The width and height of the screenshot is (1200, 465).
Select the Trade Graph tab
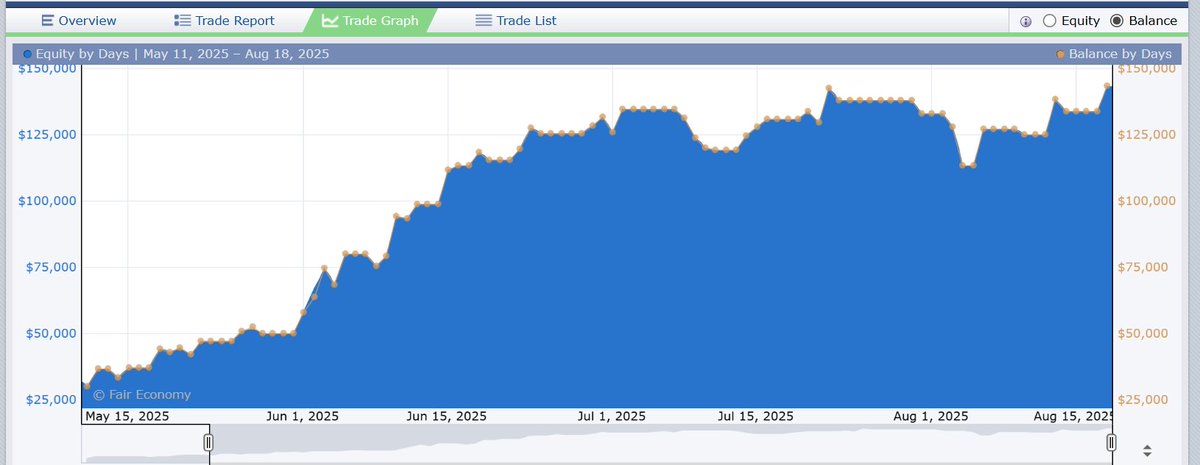[371, 20]
